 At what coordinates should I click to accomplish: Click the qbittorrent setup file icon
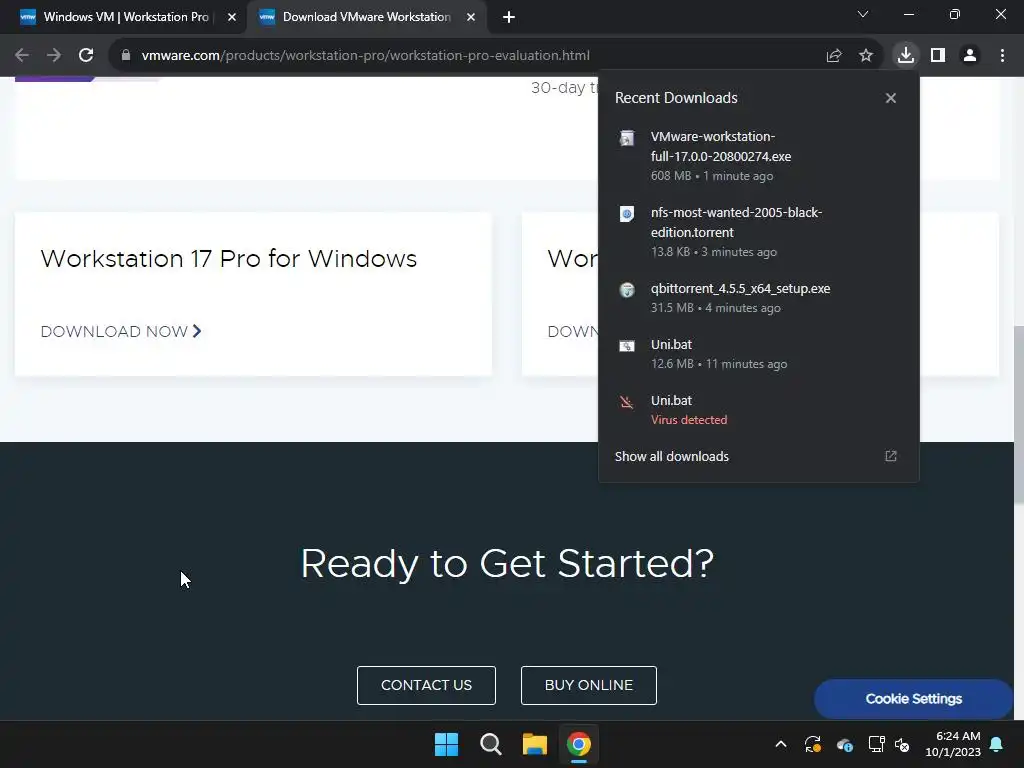(x=627, y=290)
